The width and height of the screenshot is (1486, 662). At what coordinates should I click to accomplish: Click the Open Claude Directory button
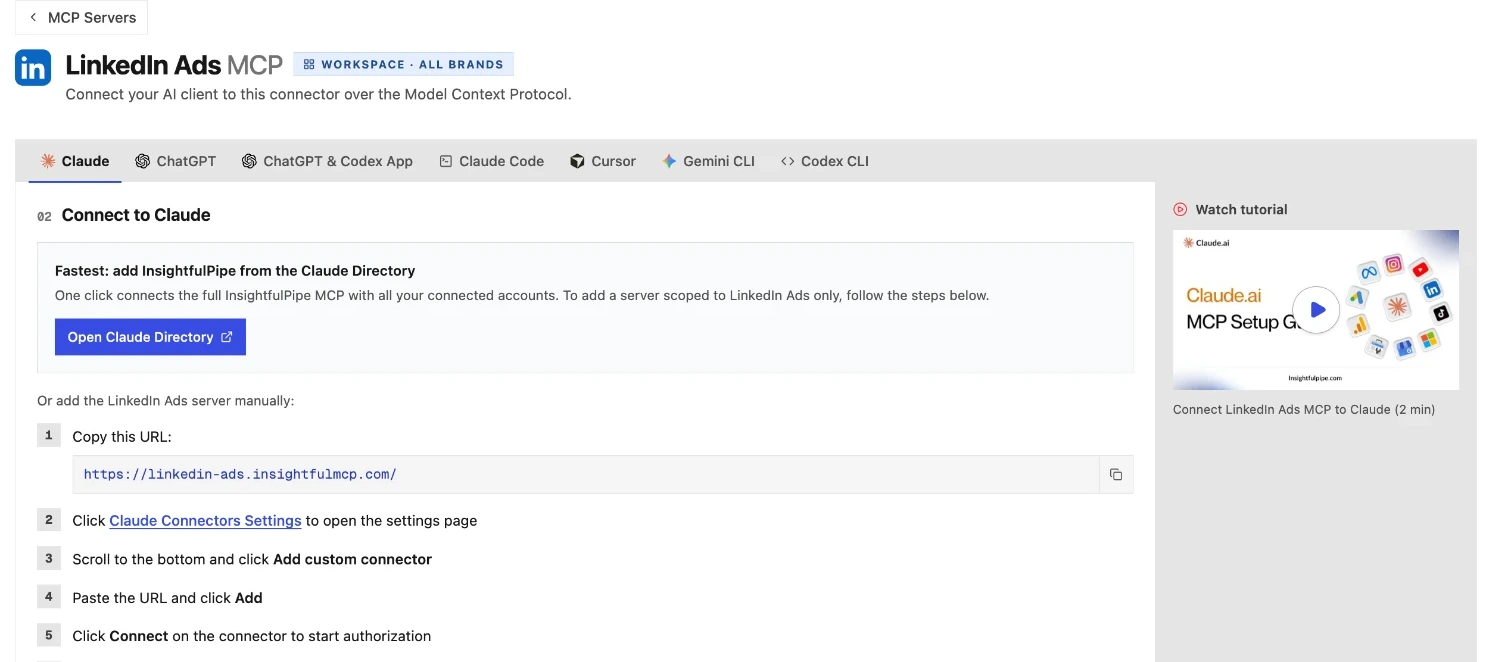(150, 337)
